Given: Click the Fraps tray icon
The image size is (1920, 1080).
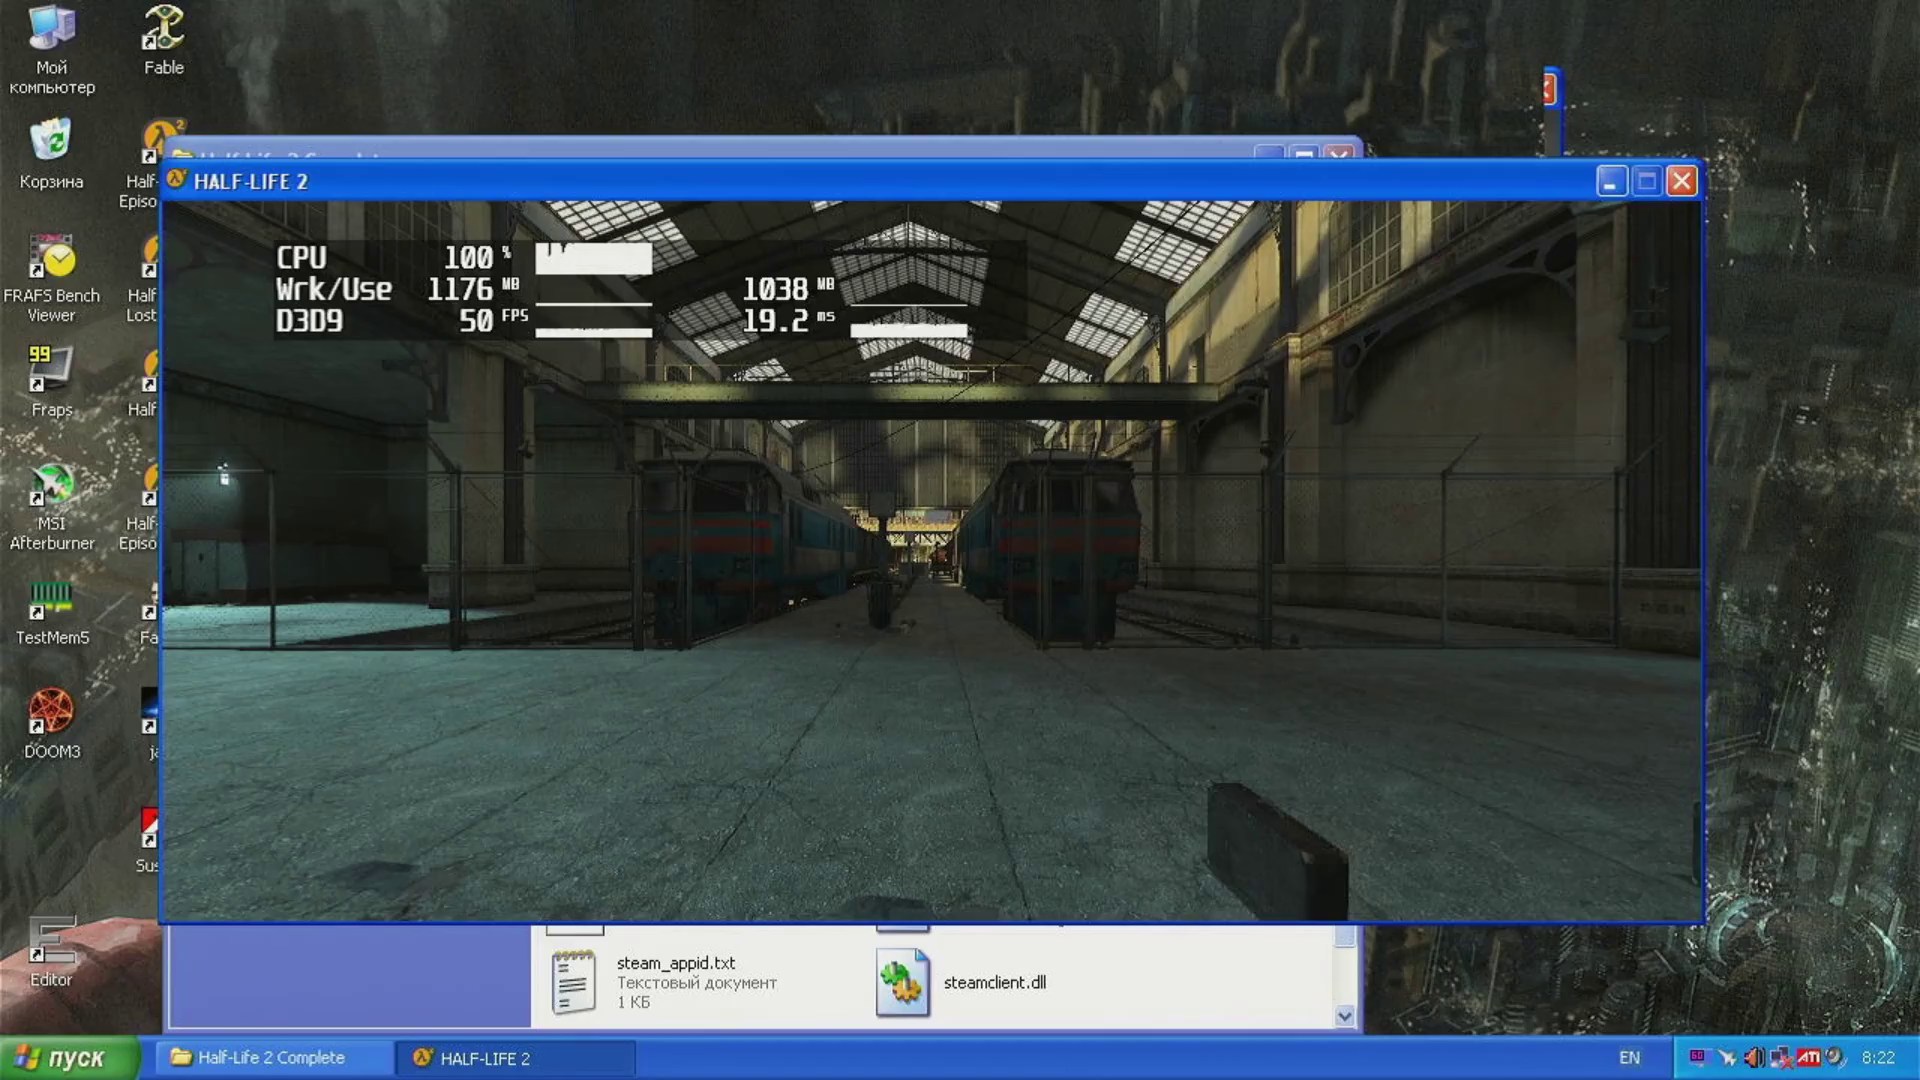Looking at the screenshot, I should [1699, 1056].
